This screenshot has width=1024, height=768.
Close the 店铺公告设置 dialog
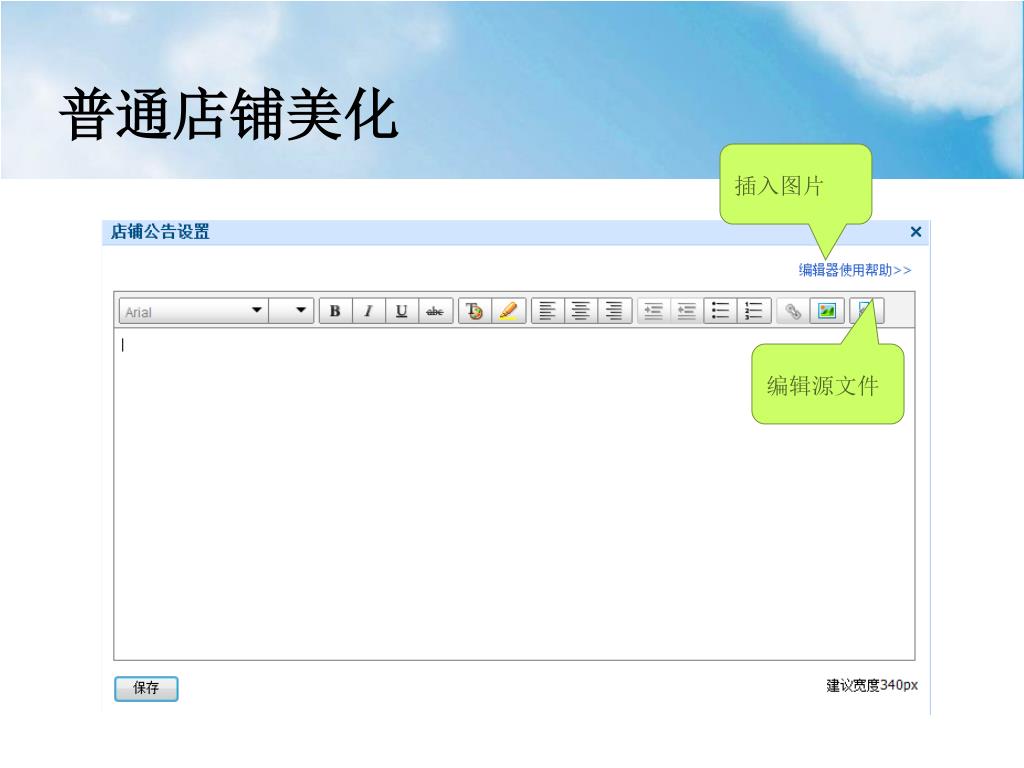point(916,232)
